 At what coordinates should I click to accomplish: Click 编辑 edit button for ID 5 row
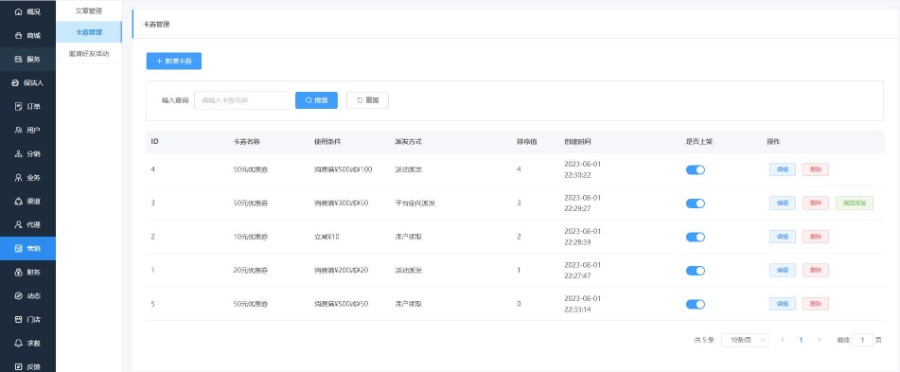pos(782,304)
